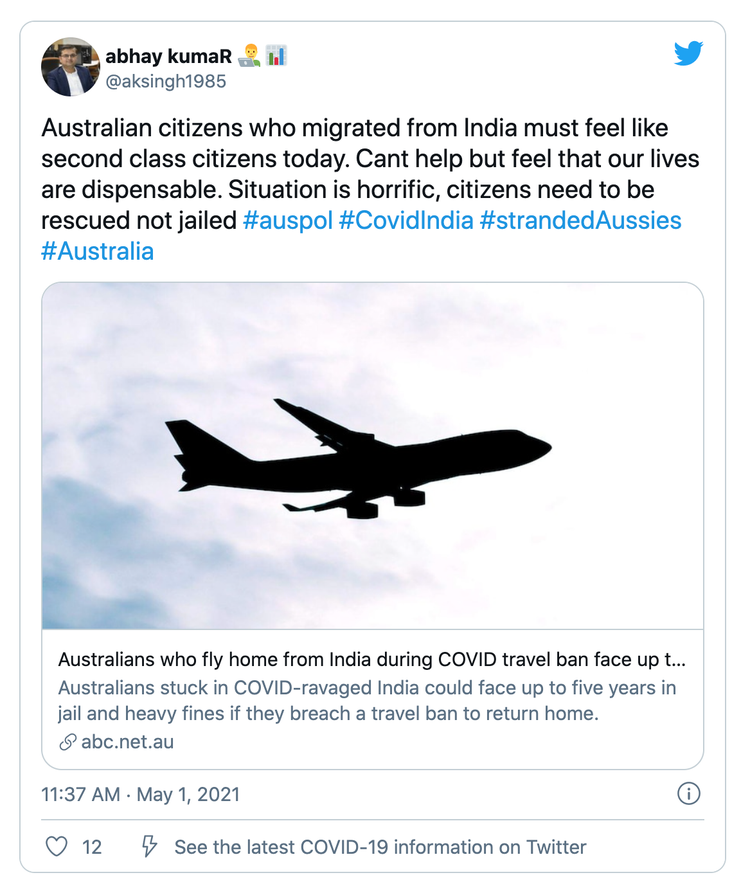Open the #Australia hashtag
This screenshot has width=750, height=893.
click(x=98, y=250)
